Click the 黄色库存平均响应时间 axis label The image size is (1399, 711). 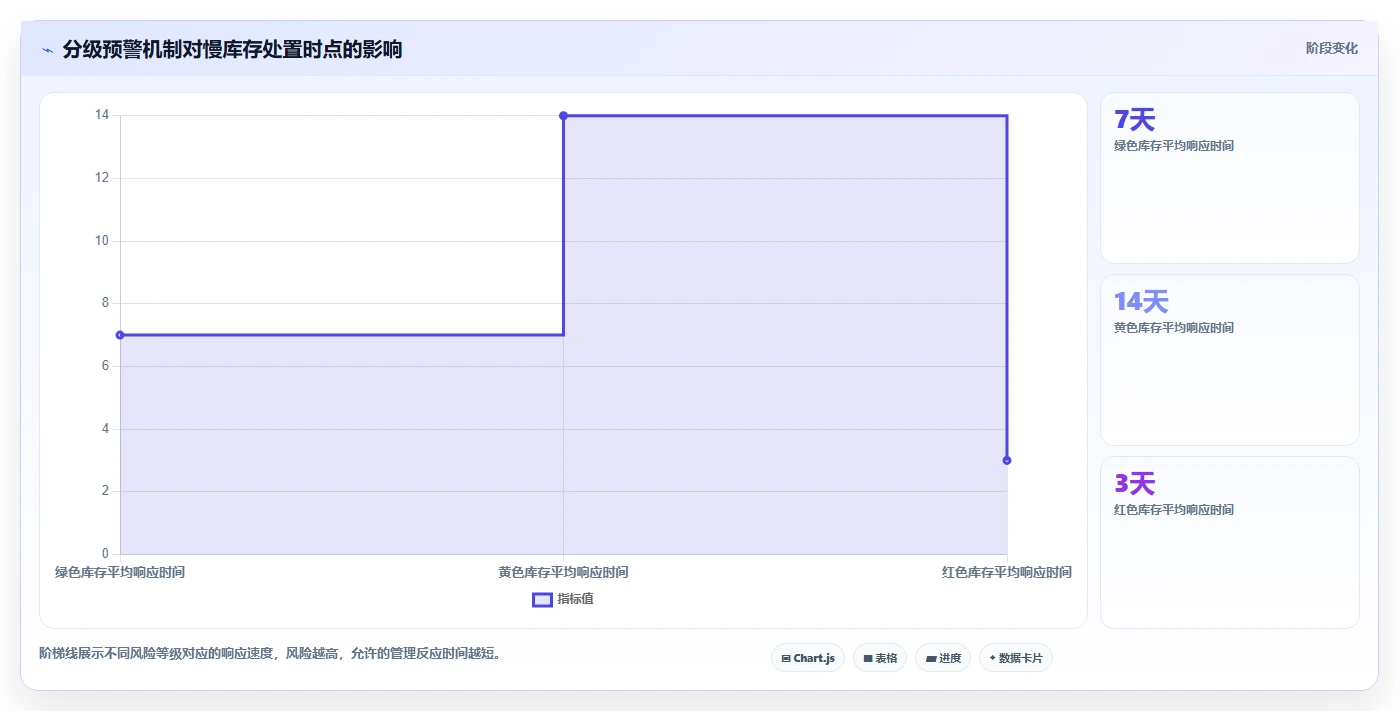[563, 573]
